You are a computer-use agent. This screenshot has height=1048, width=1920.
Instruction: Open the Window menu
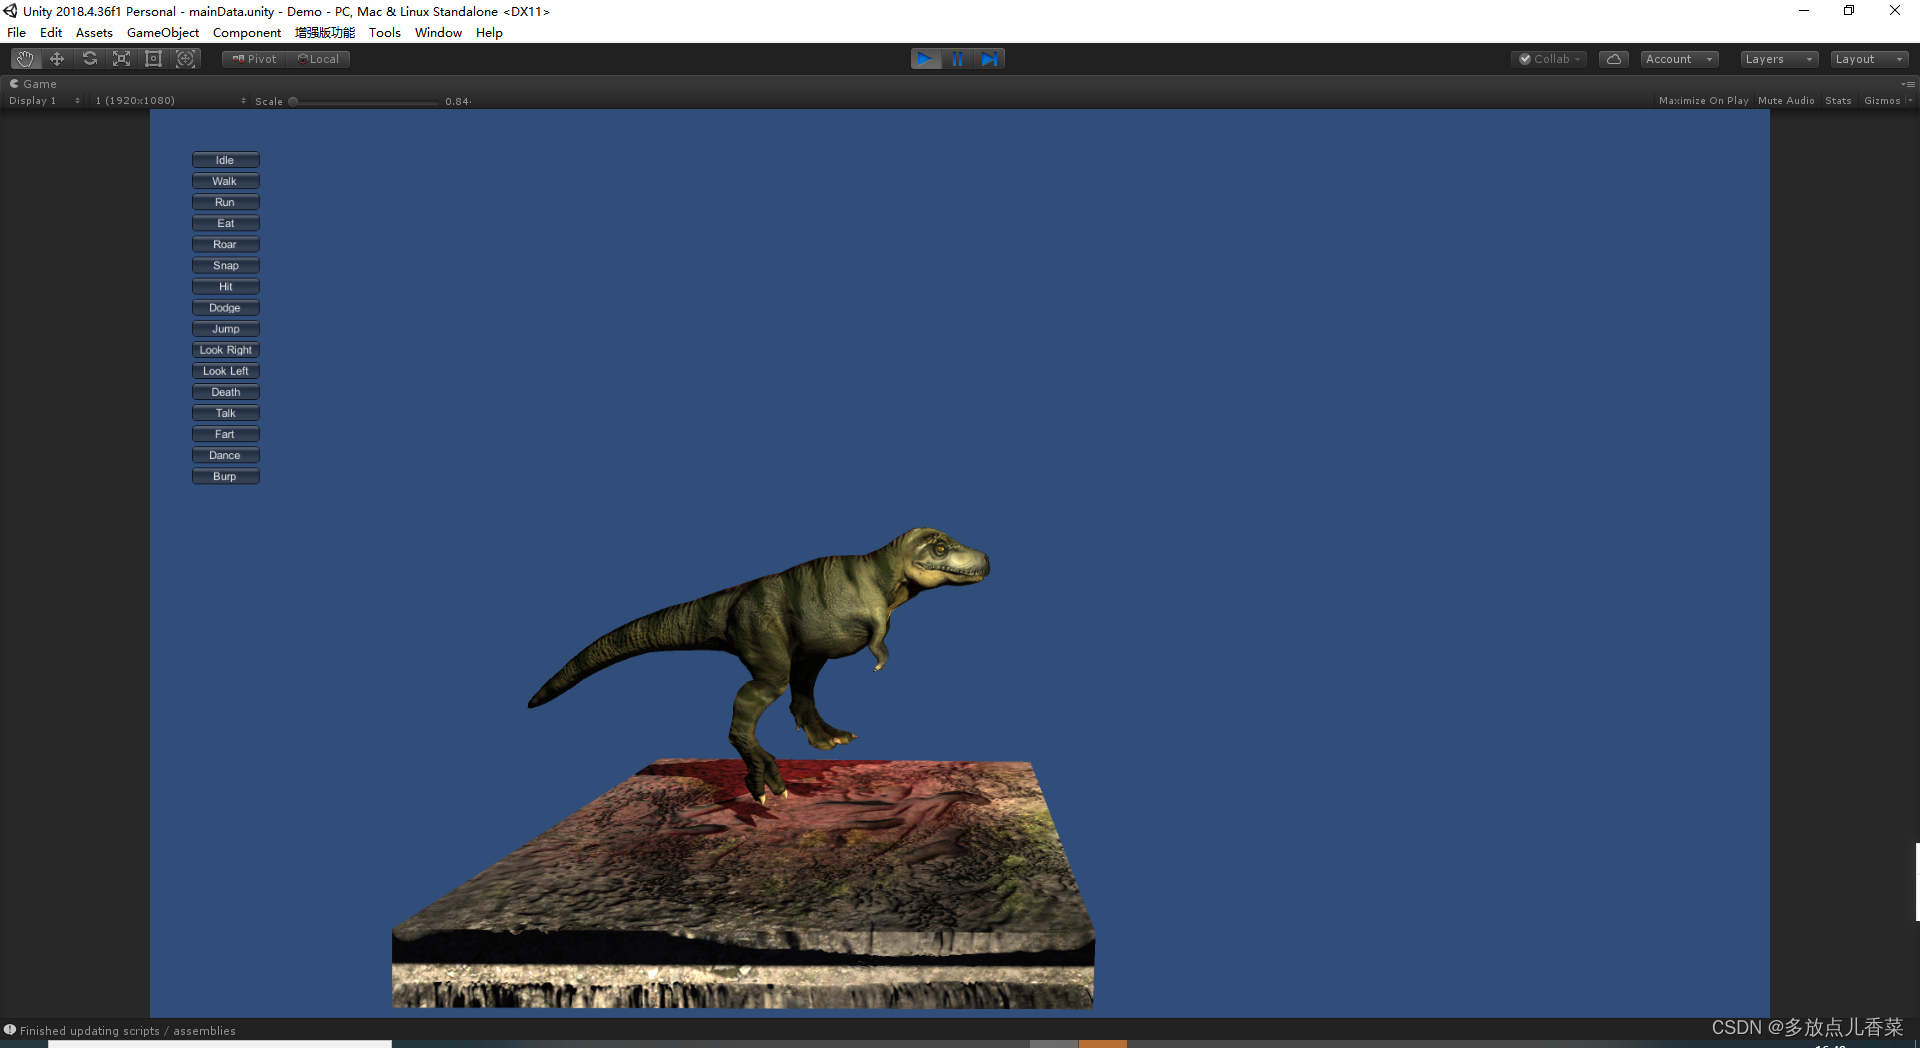click(438, 33)
